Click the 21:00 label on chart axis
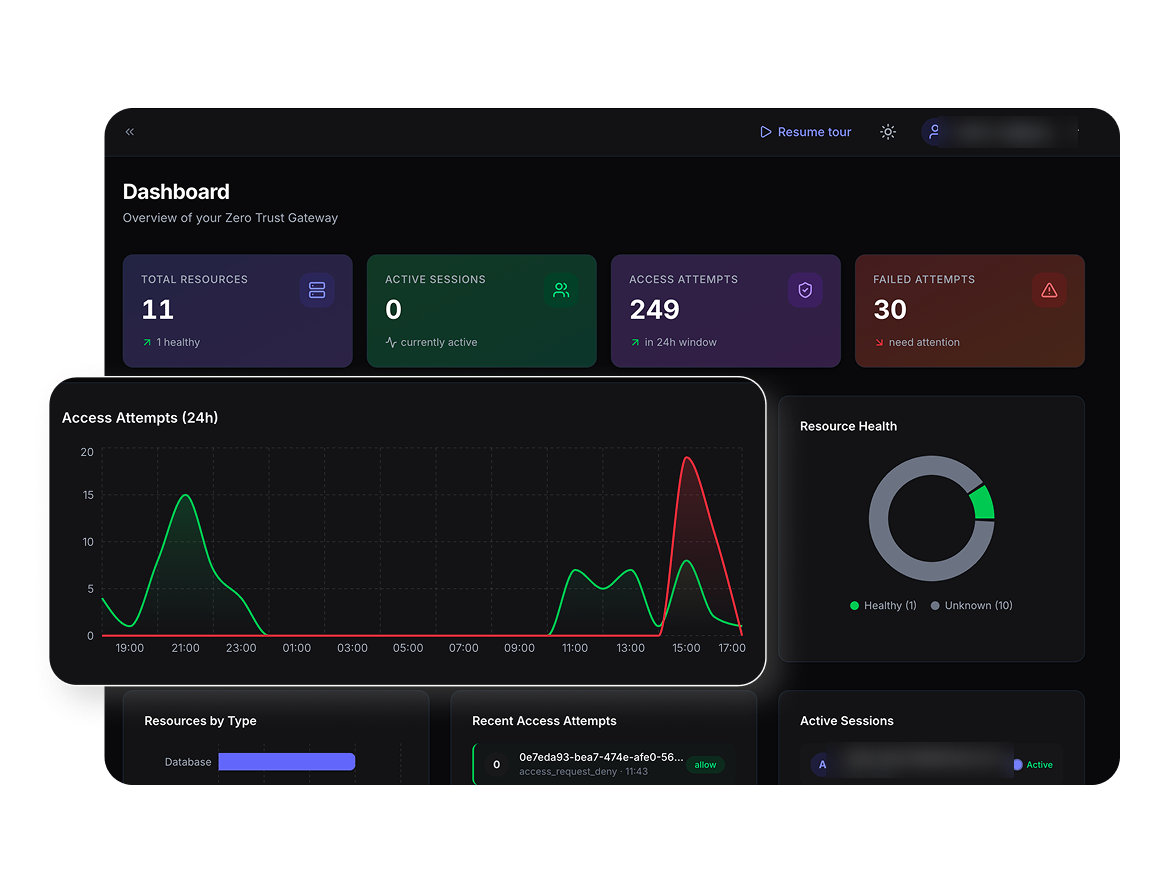Viewport: 1167px width, 894px height. (x=185, y=648)
